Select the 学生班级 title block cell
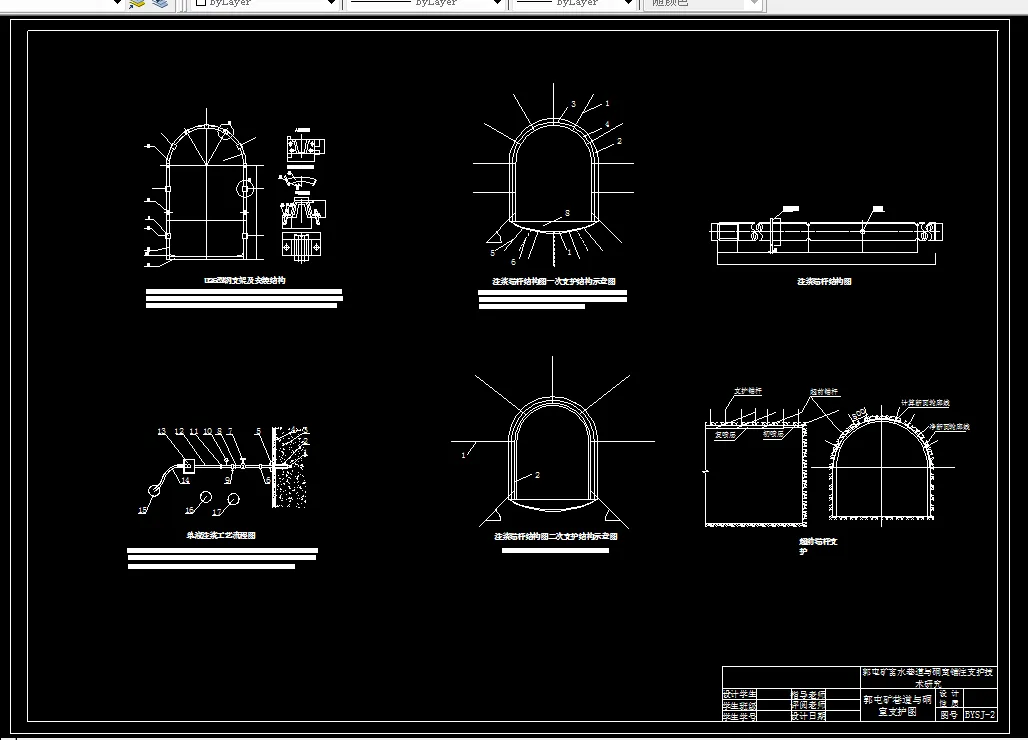This screenshot has width=1028, height=740. pos(740,705)
